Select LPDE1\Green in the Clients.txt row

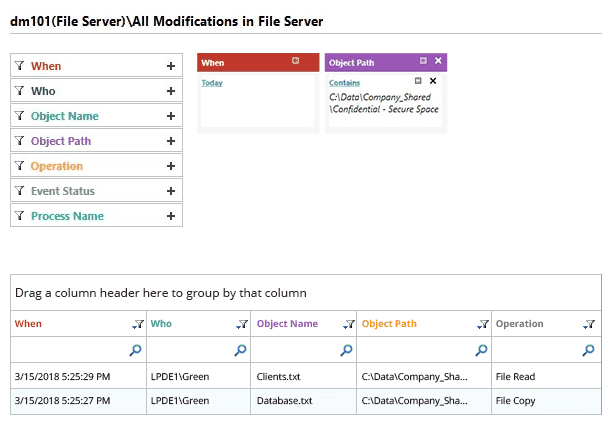198,377
